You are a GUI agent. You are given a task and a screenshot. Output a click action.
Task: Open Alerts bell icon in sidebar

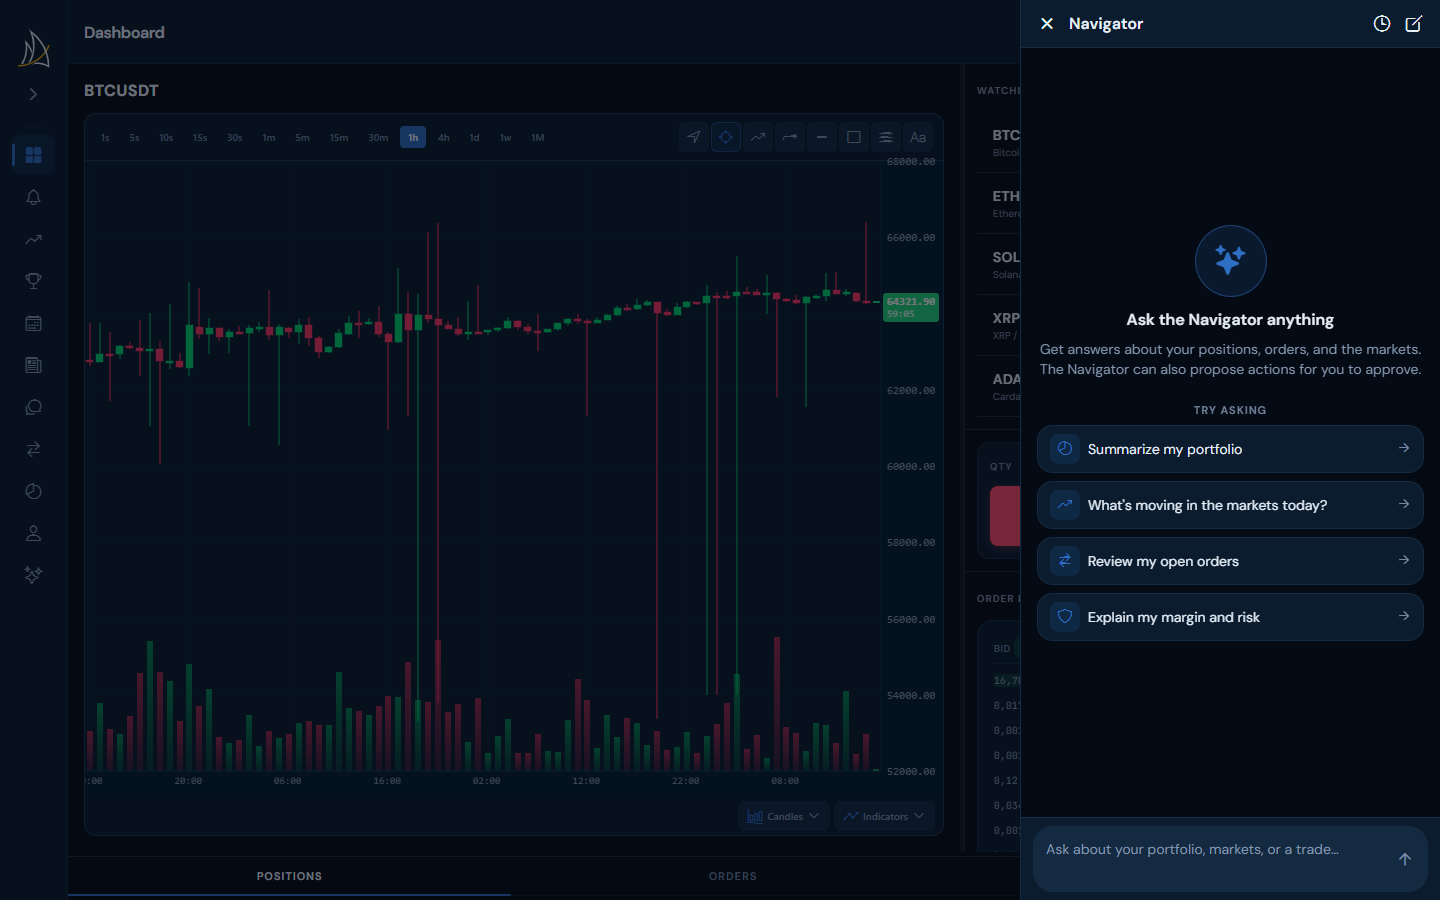click(x=33, y=197)
